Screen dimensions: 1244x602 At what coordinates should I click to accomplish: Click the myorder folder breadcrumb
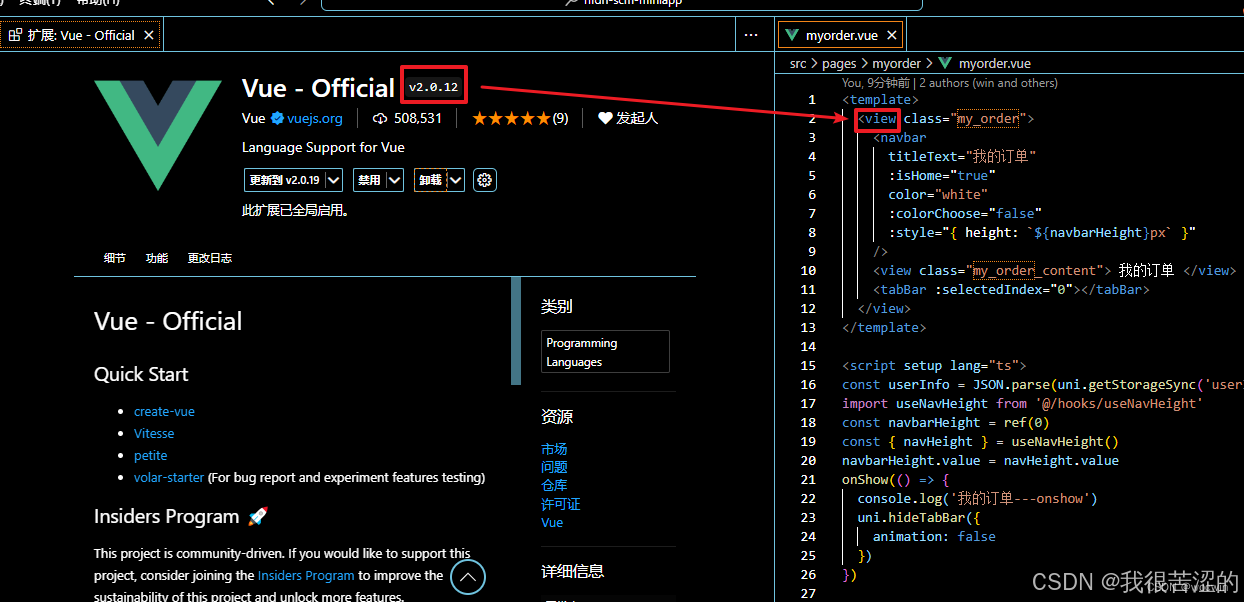896,63
